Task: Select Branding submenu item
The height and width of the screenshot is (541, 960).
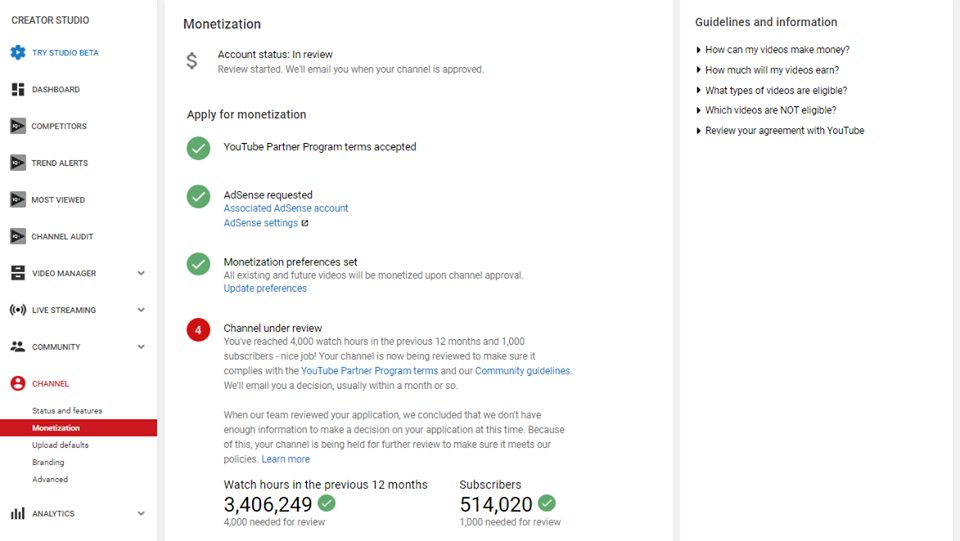Action: (48, 462)
